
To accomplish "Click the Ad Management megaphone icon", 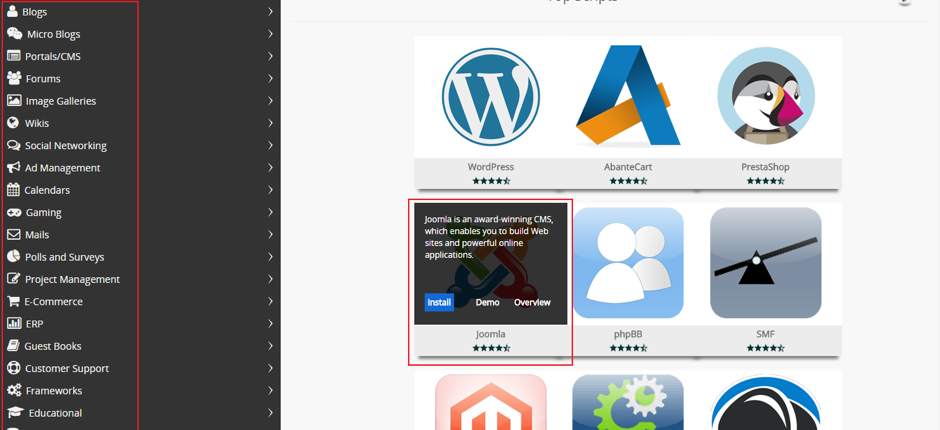I will point(13,167).
